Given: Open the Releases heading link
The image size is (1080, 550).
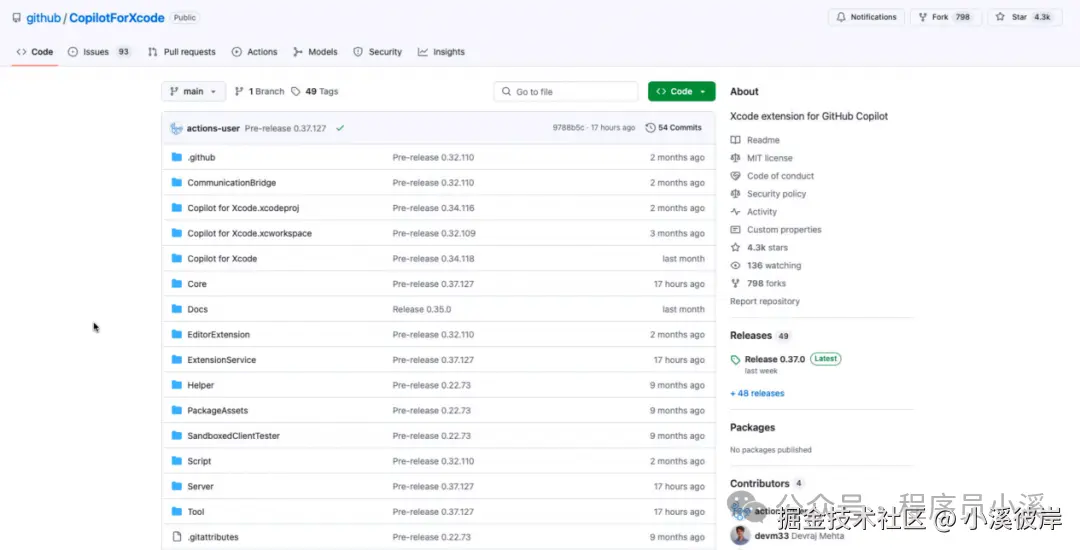Looking at the screenshot, I should pos(751,335).
